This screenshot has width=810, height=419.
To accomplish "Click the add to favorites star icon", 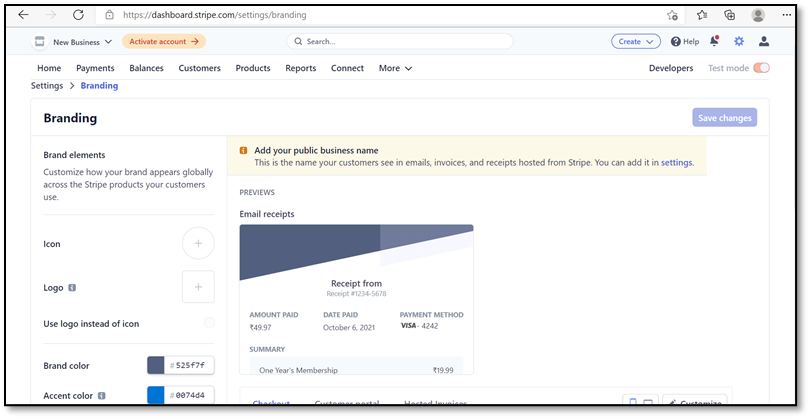I will [672, 15].
